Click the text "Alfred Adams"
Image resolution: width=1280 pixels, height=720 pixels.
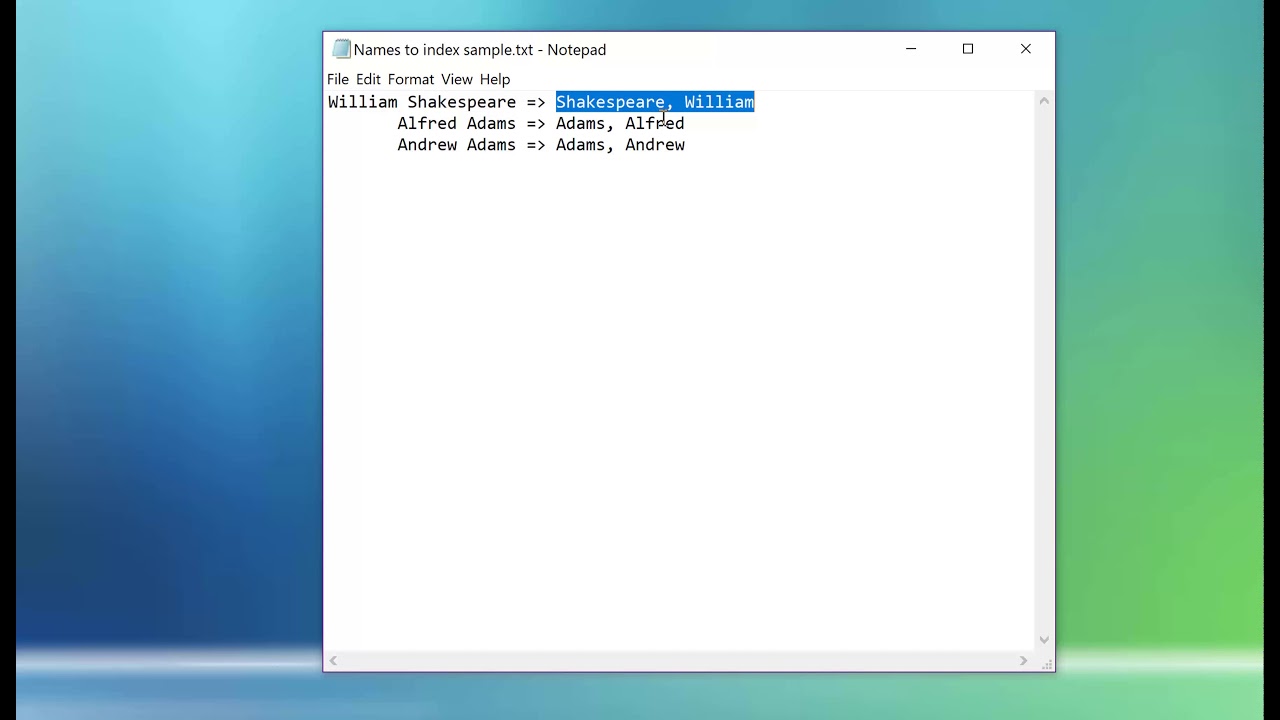click(457, 123)
